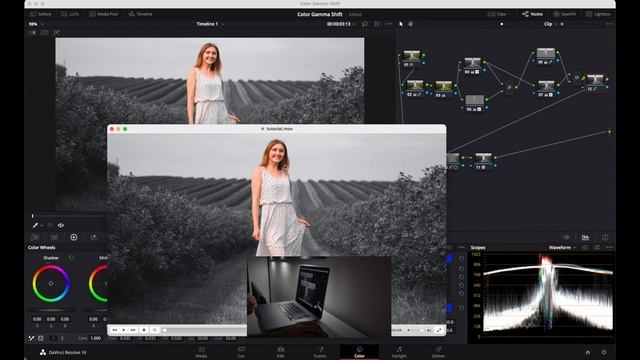
Task: Toggle the Nodes panel button
Action: pyautogui.click(x=532, y=14)
